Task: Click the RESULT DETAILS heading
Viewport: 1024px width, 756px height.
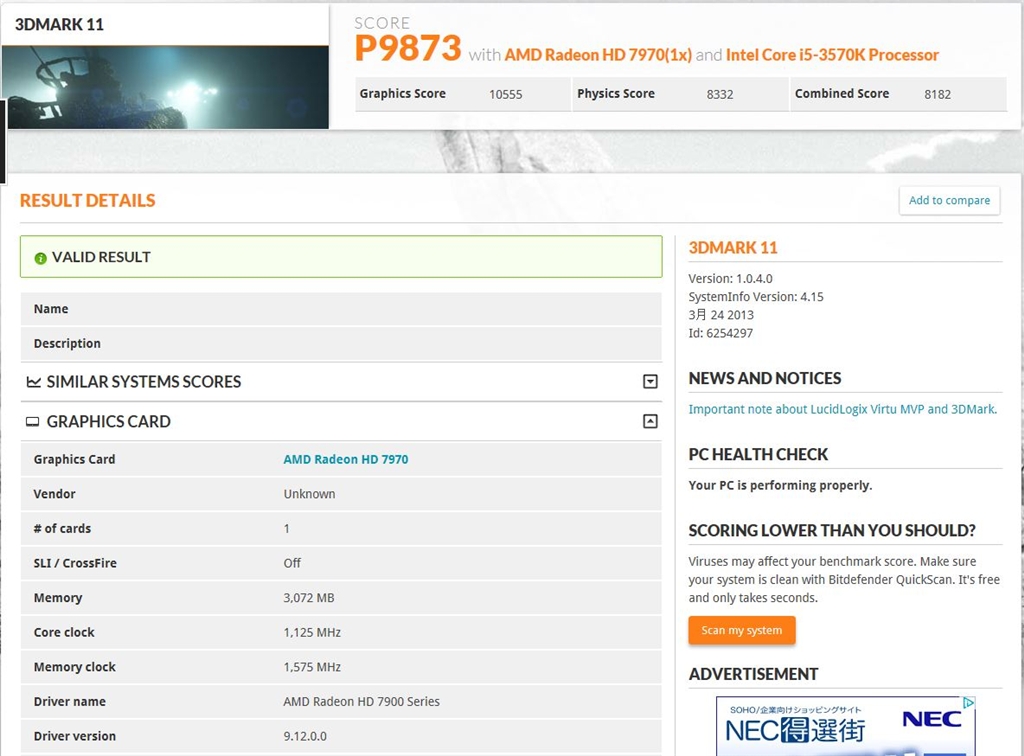Action: point(88,200)
